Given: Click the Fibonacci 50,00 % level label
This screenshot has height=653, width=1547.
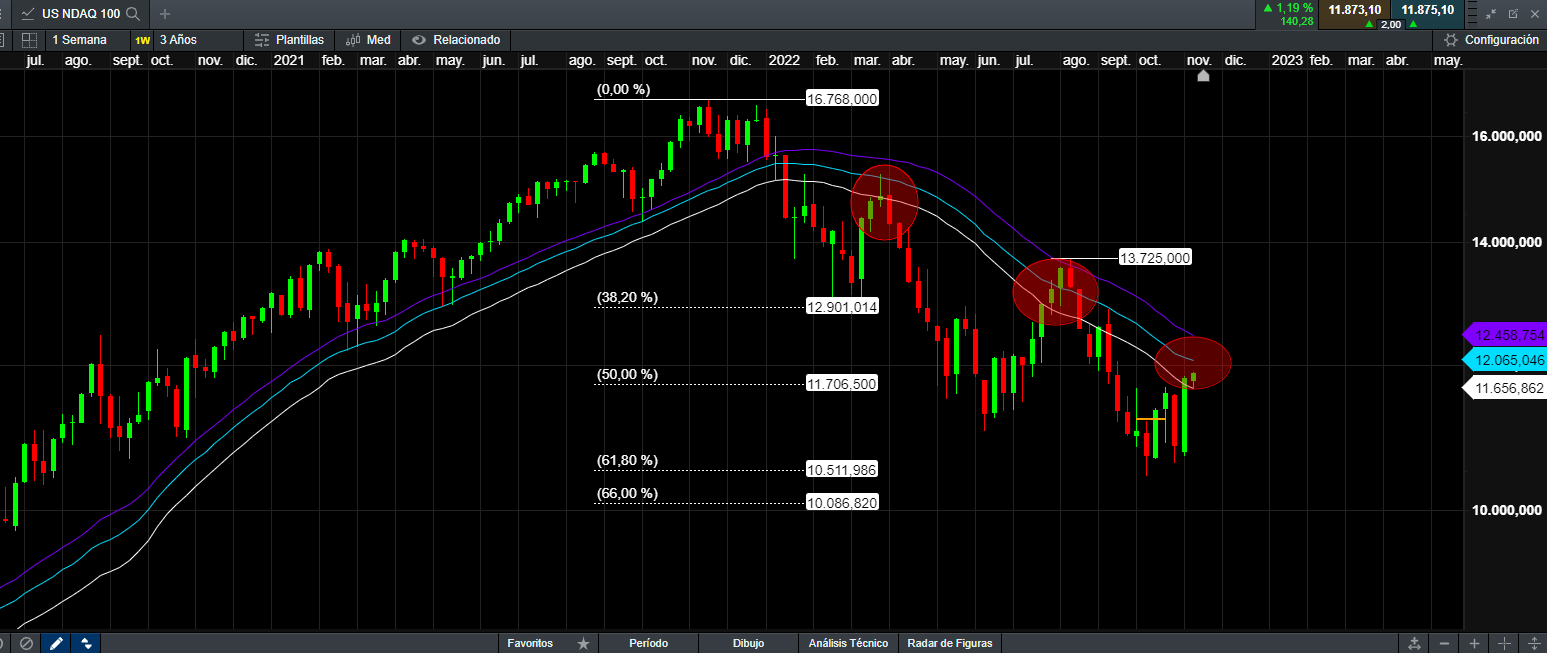Looking at the screenshot, I should (x=628, y=374).
